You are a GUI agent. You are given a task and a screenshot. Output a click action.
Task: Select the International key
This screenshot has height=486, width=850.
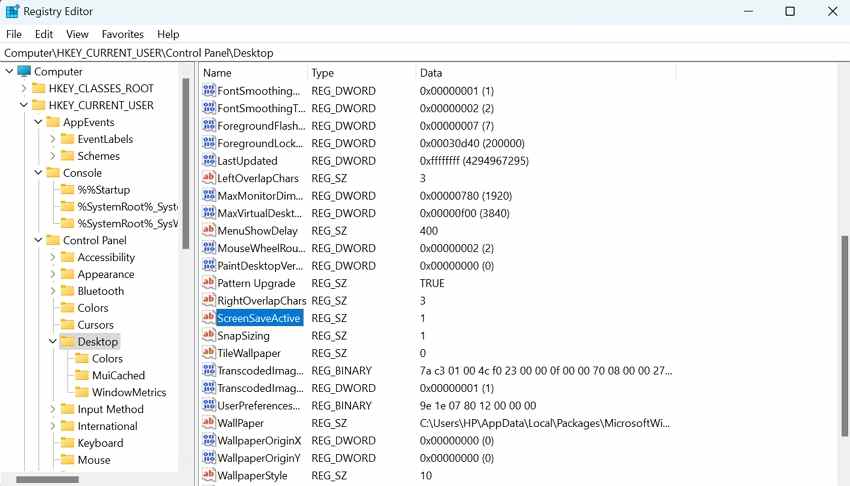coord(107,426)
